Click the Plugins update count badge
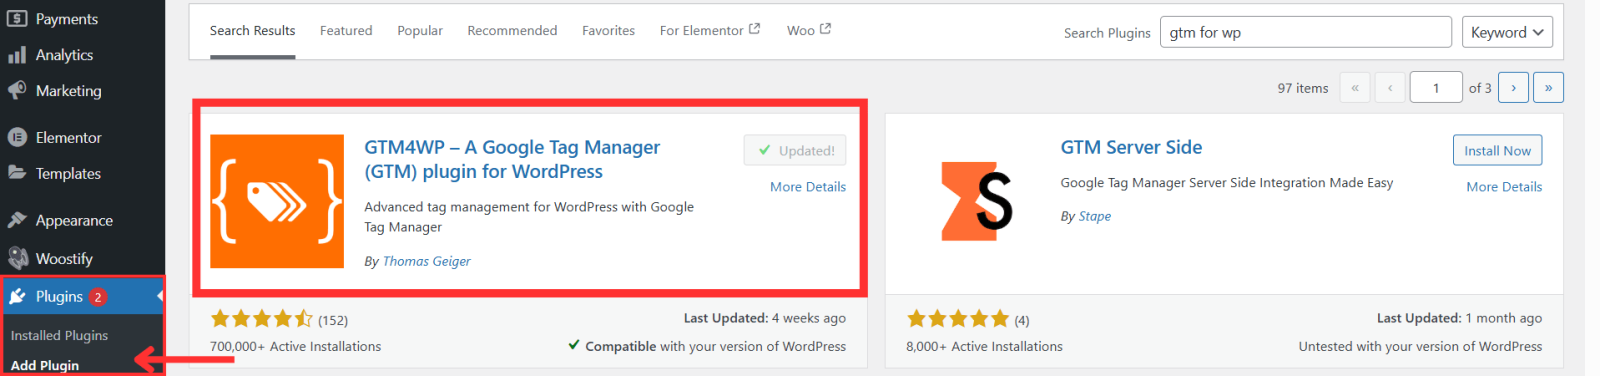 pyautogui.click(x=98, y=297)
